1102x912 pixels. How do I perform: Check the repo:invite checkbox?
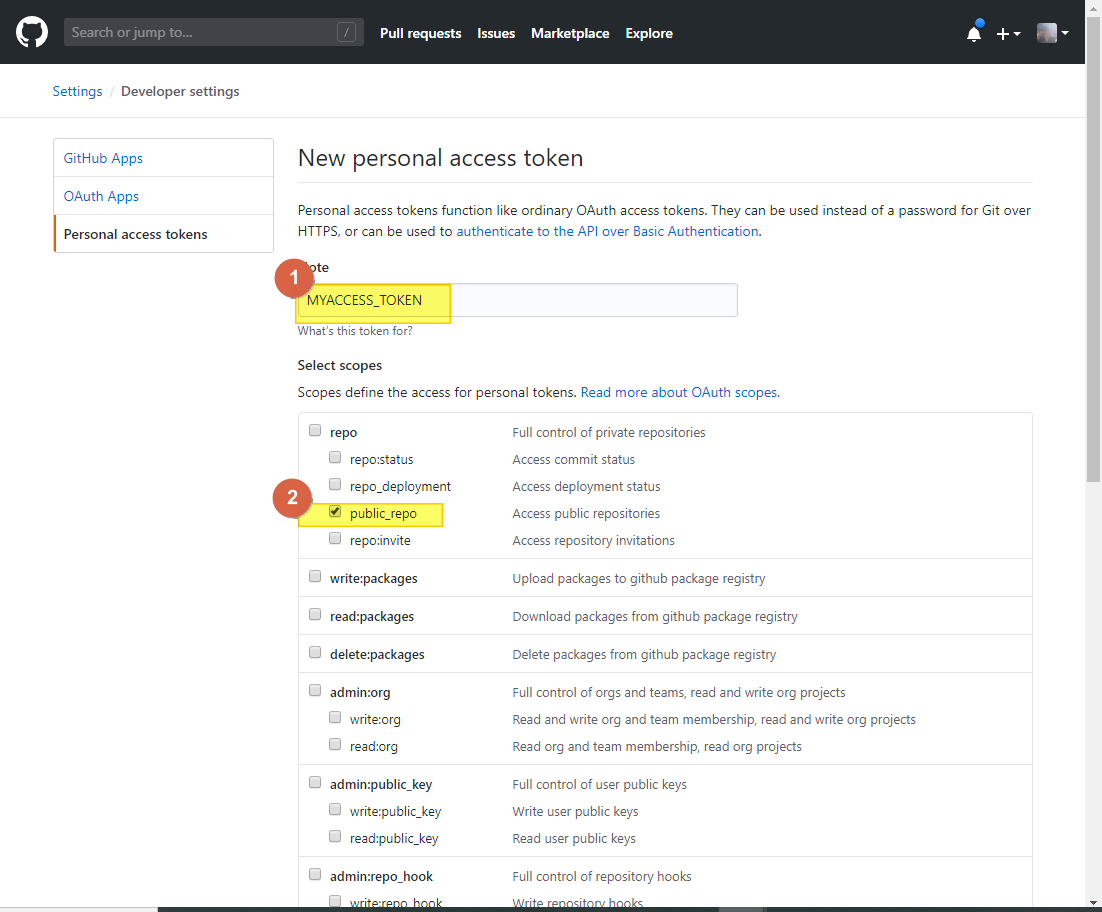tap(335, 538)
